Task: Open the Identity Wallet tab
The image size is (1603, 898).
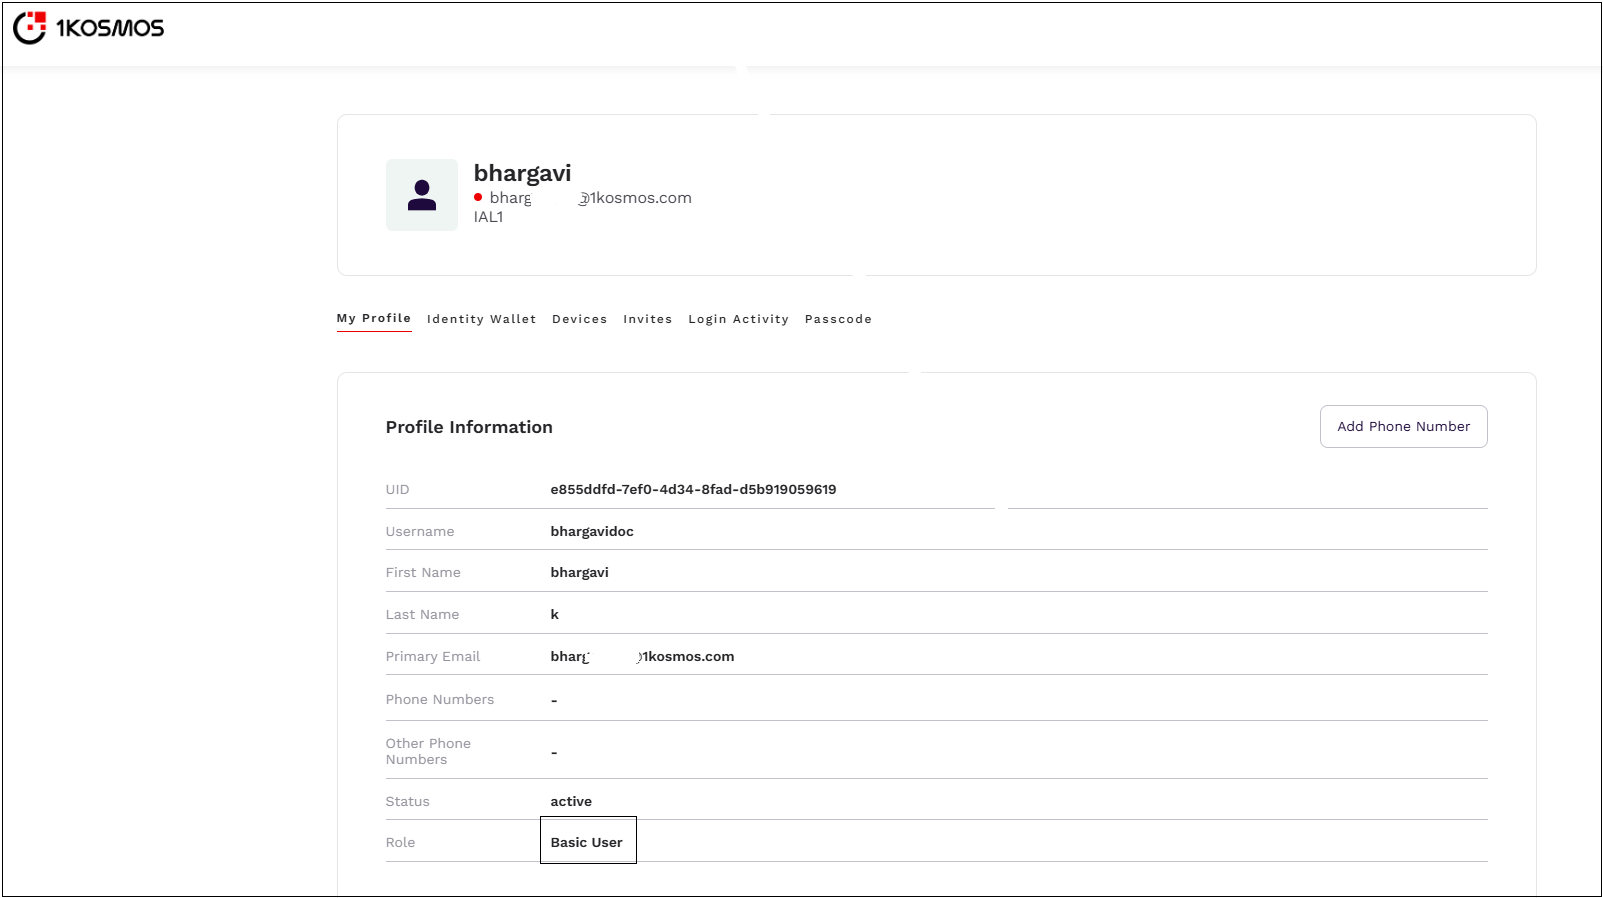Action: [481, 320]
